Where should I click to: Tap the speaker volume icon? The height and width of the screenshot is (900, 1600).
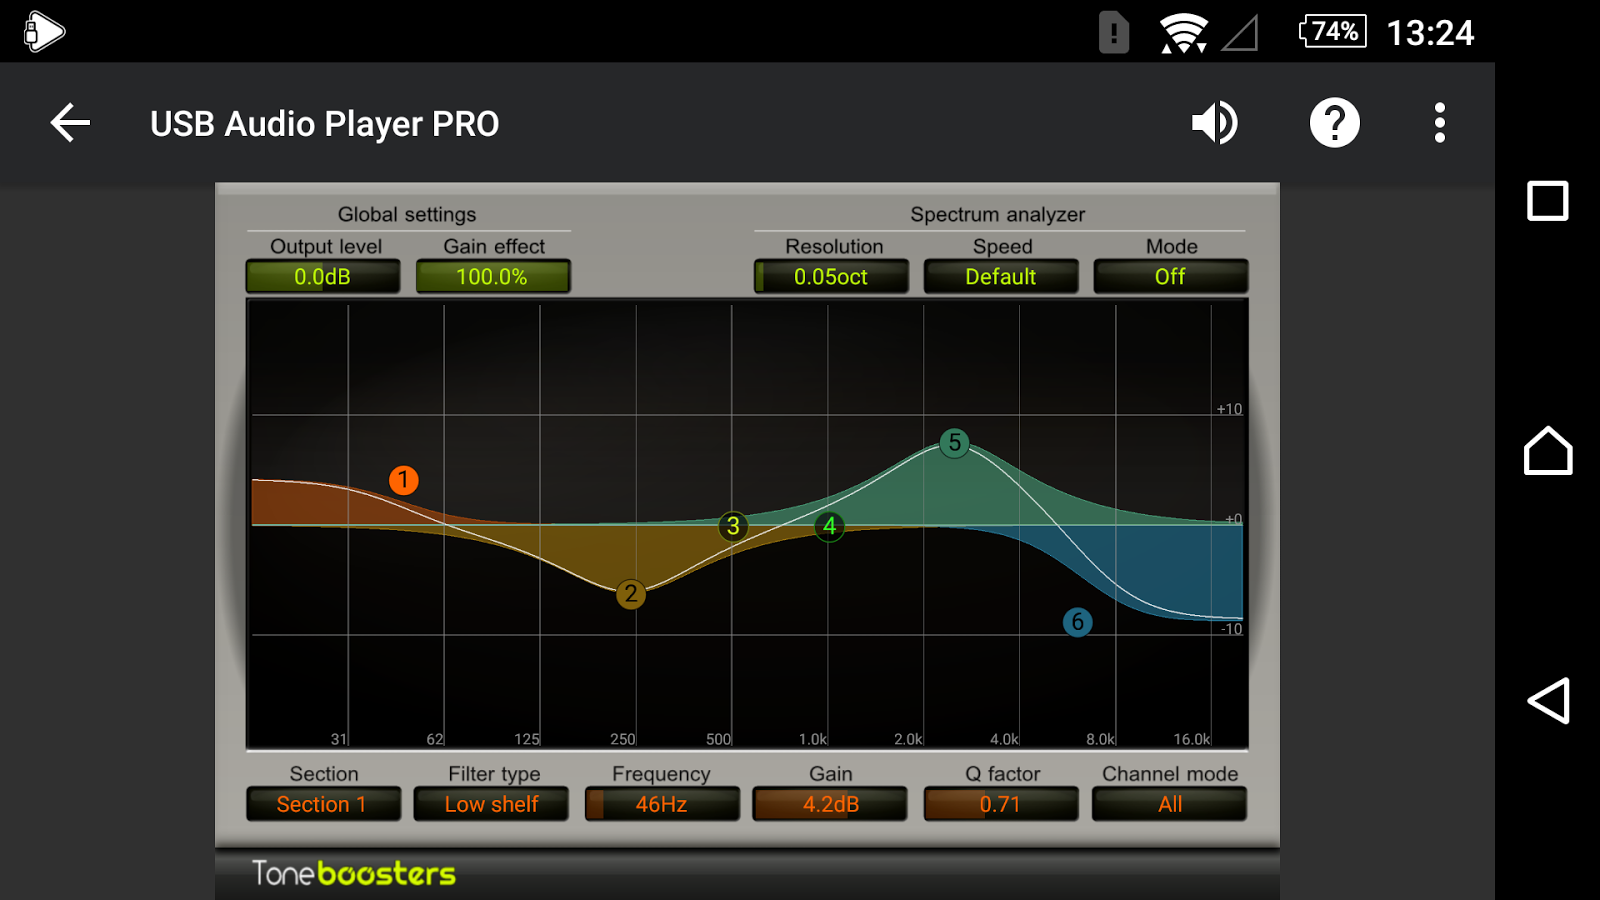(1215, 123)
